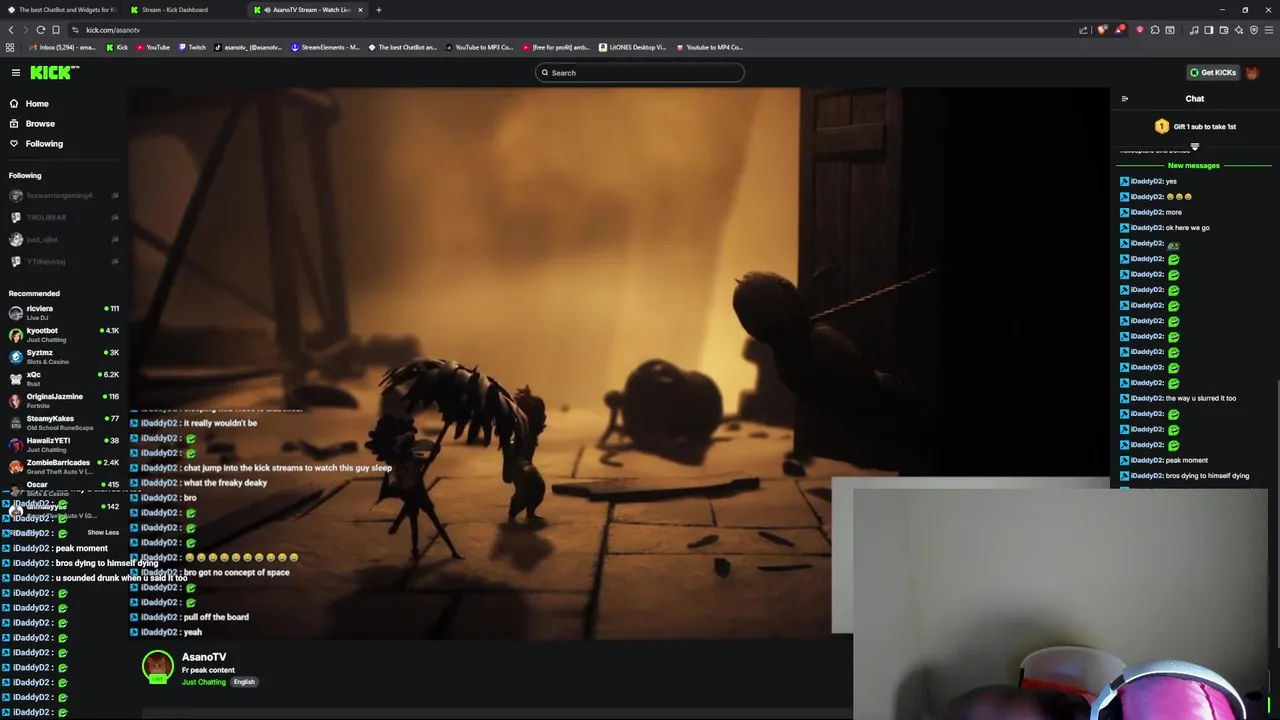
Task: Expand the gift sub leaderboard chevron
Action: [1194, 147]
